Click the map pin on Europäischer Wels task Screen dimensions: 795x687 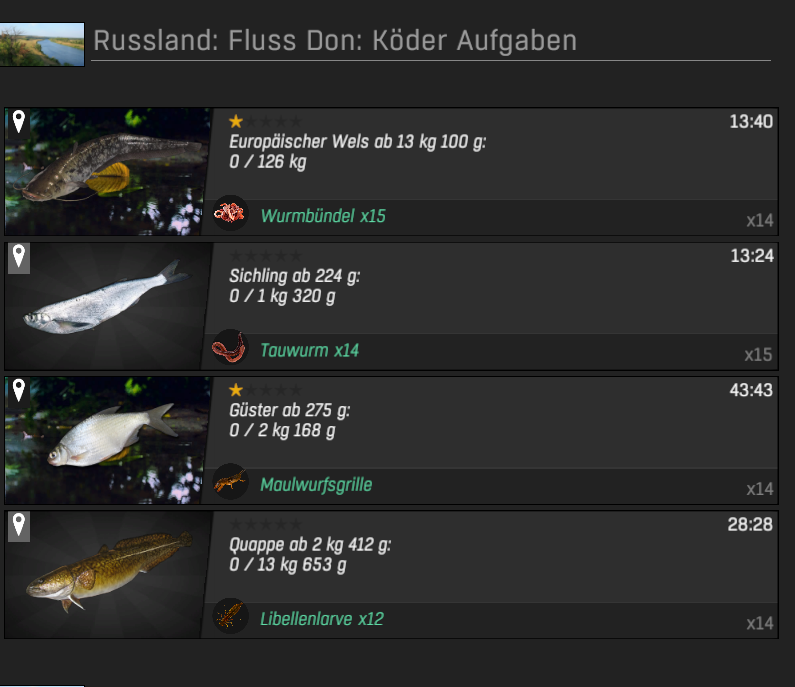coord(19,122)
